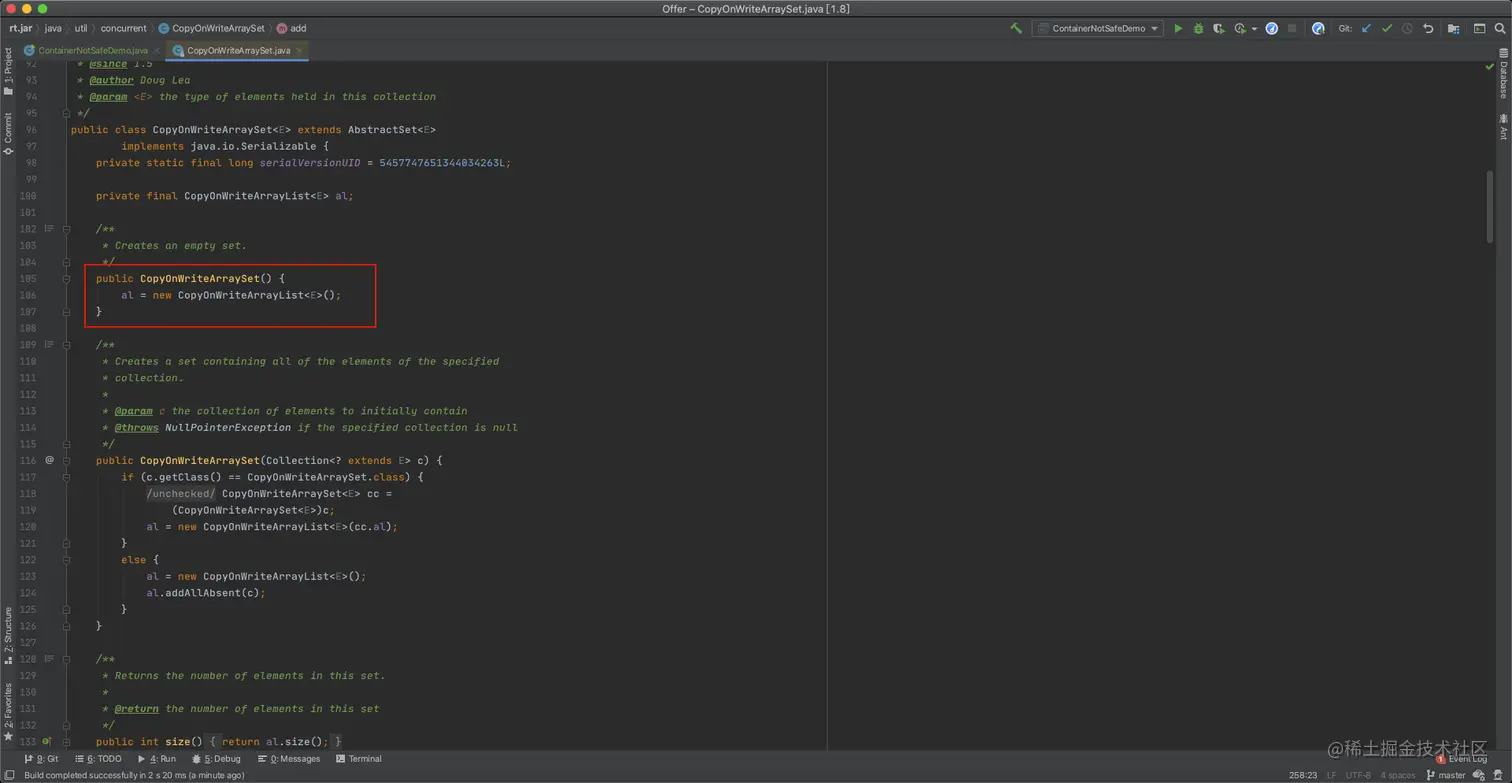Click the Build project hammer icon
1512x783 pixels.
click(x=1016, y=29)
